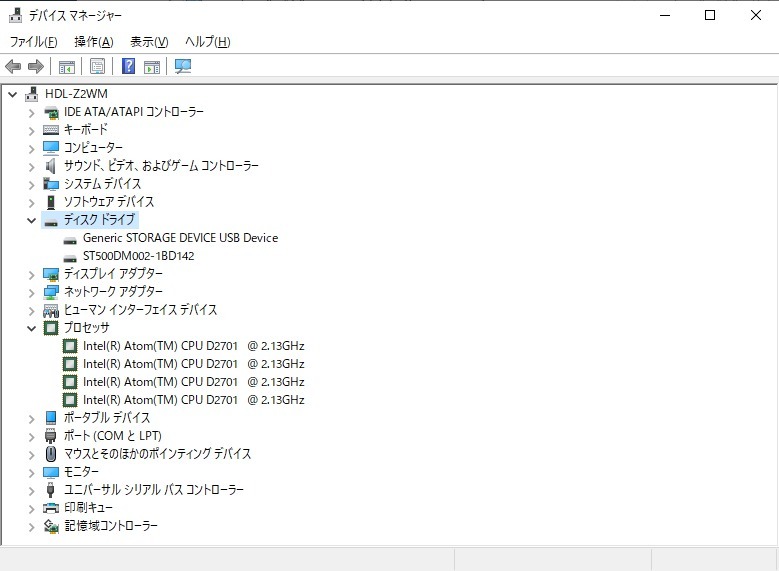Click the sound controller speaker icon
The height and width of the screenshot is (571, 779).
click(x=51, y=165)
